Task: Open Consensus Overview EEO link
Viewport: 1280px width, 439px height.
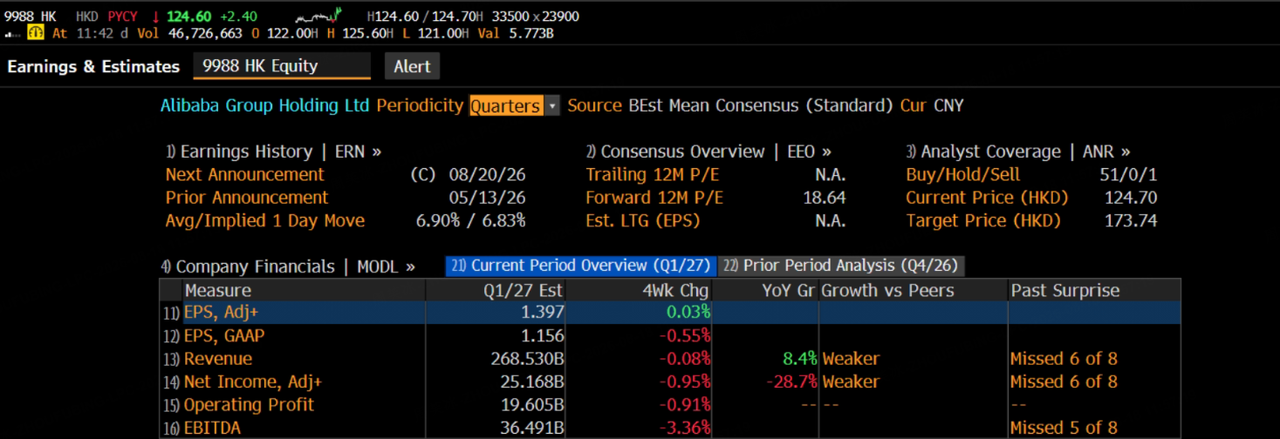Action: (x=709, y=152)
